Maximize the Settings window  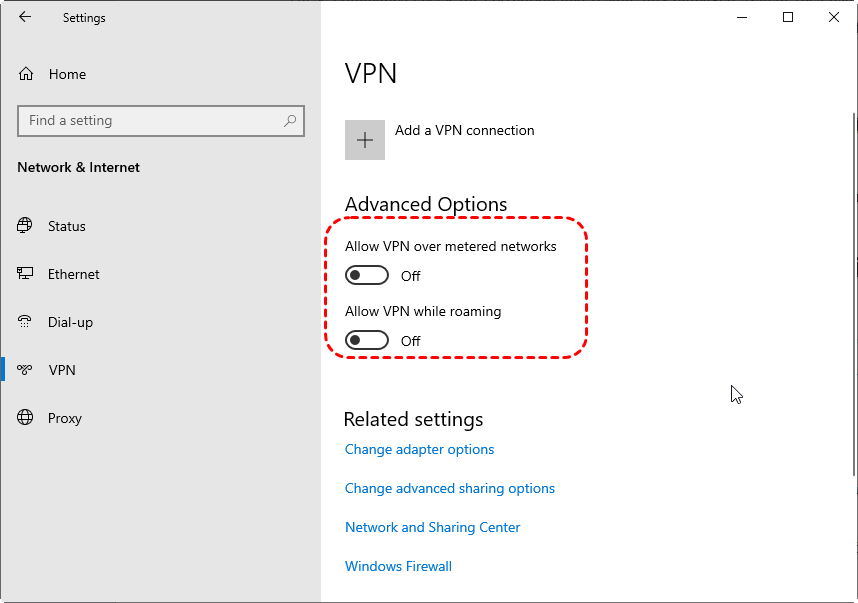[x=788, y=17]
